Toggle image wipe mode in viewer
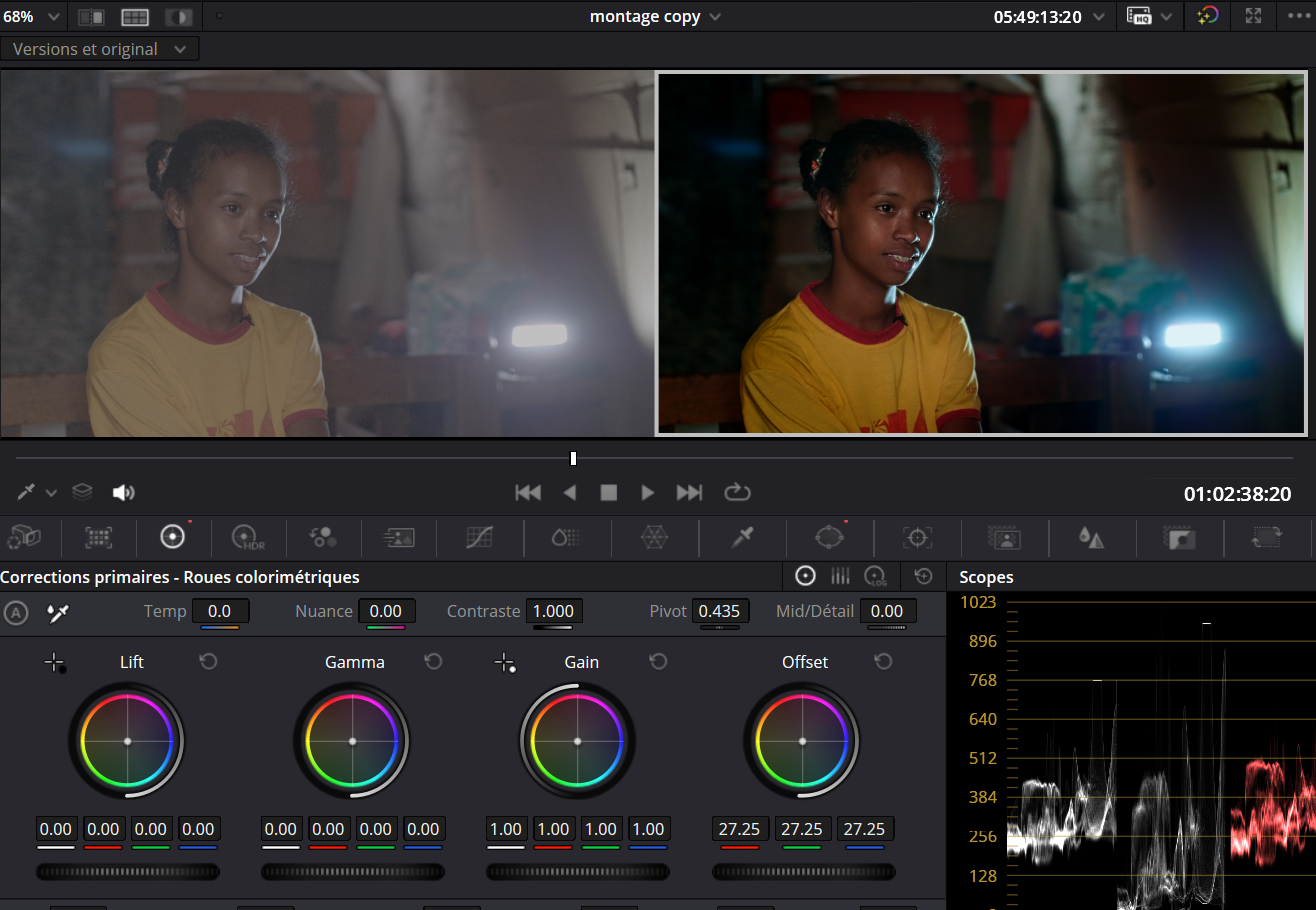 click(x=91, y=17)
